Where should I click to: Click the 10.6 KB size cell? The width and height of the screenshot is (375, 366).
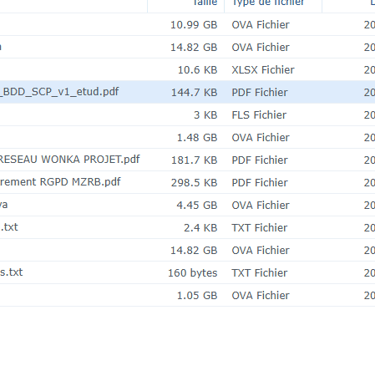(x=197, y=70)
